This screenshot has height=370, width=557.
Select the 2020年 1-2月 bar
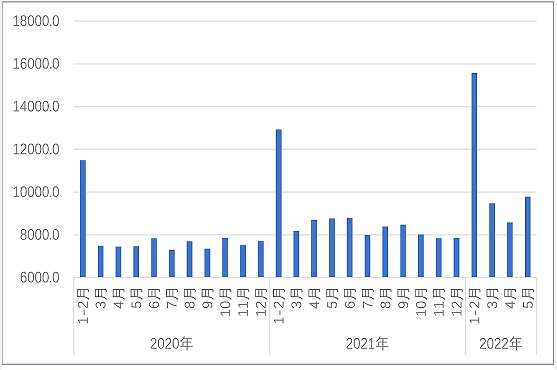(x=83, y=218)
